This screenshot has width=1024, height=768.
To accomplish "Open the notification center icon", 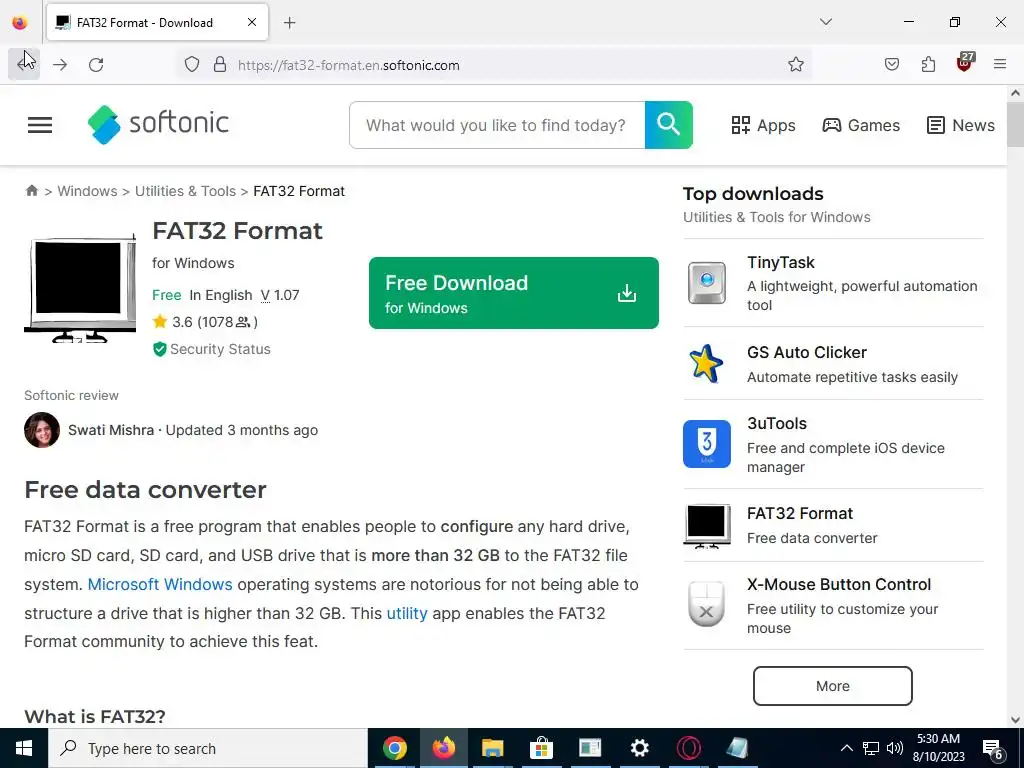I will tap(993, 749).
